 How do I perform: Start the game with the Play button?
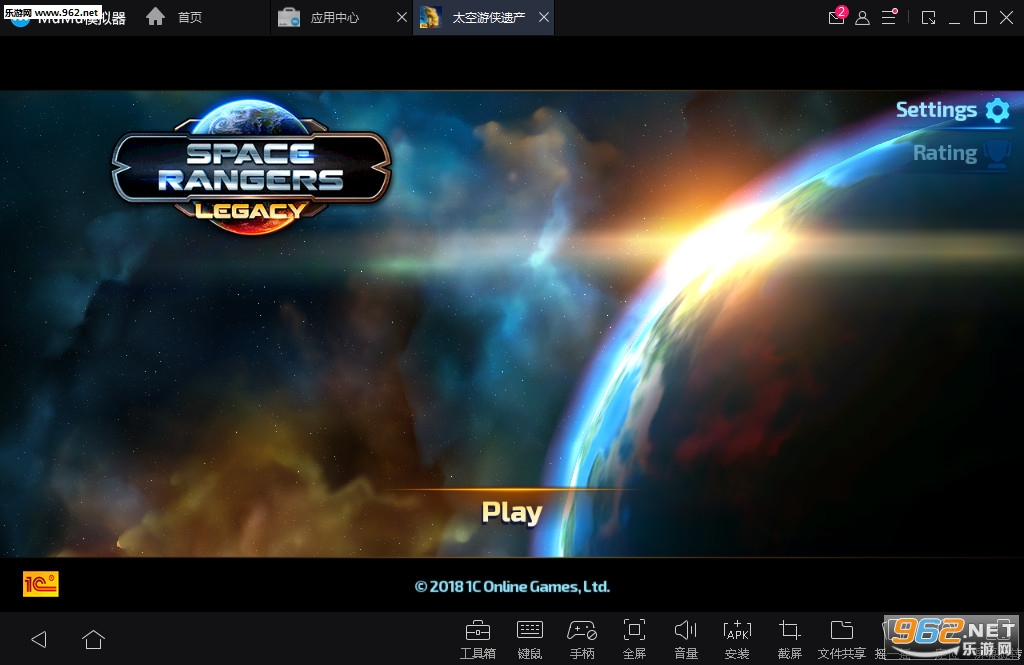click(511, 513)
